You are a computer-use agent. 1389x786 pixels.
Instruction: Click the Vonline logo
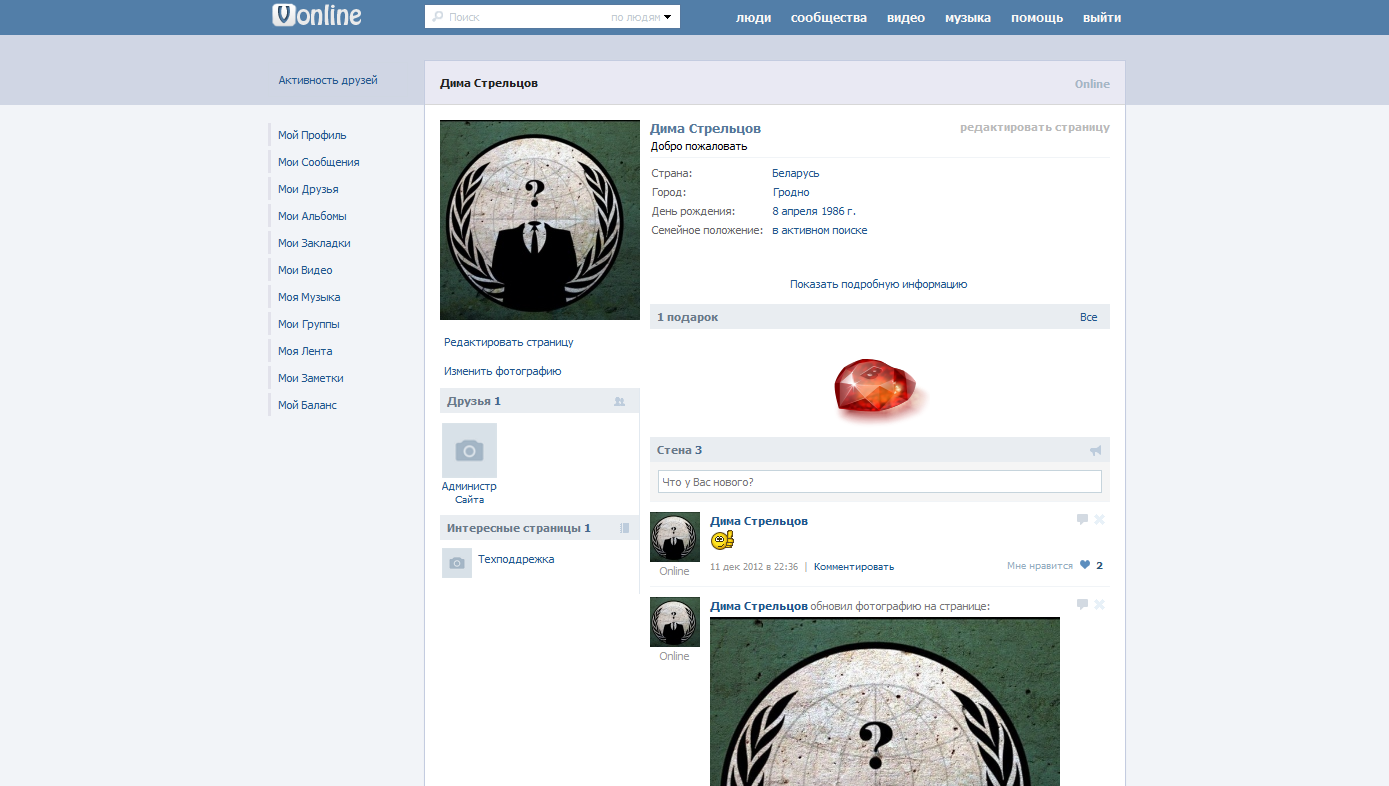tap(316, 15)
